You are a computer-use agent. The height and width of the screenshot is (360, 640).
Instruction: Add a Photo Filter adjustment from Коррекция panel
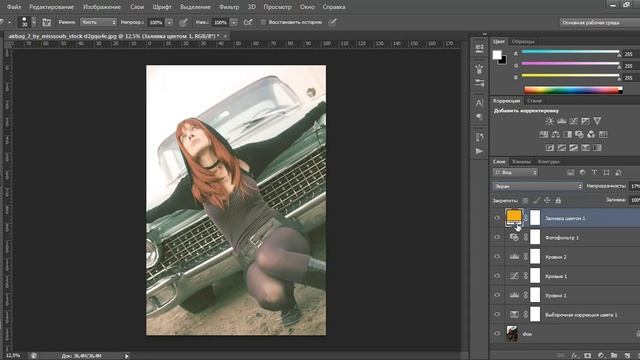[579, 134]
